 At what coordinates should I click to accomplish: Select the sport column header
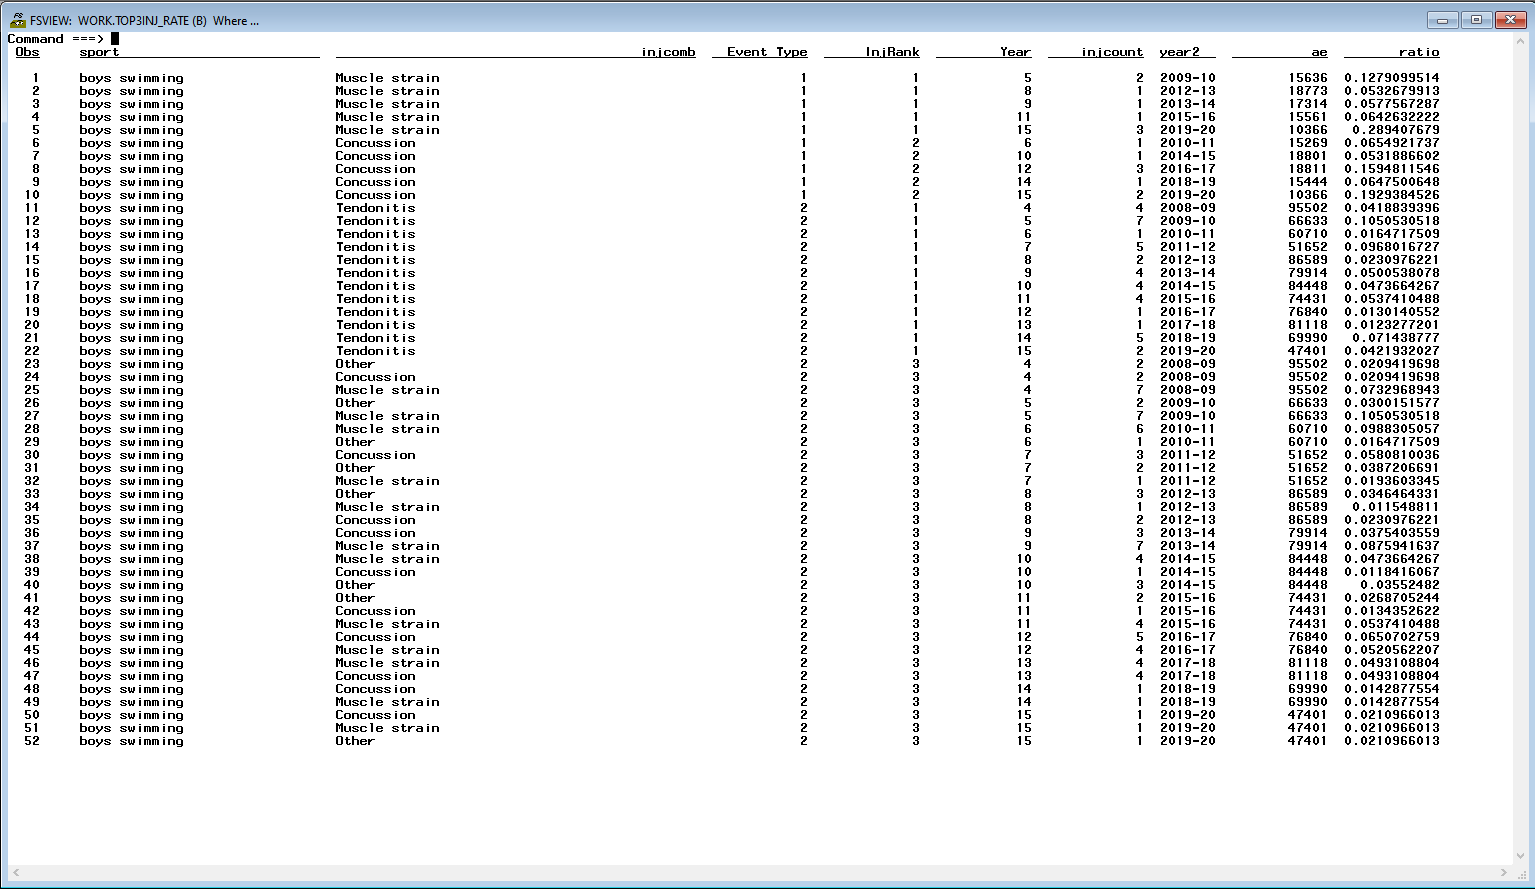coord(98,52)
